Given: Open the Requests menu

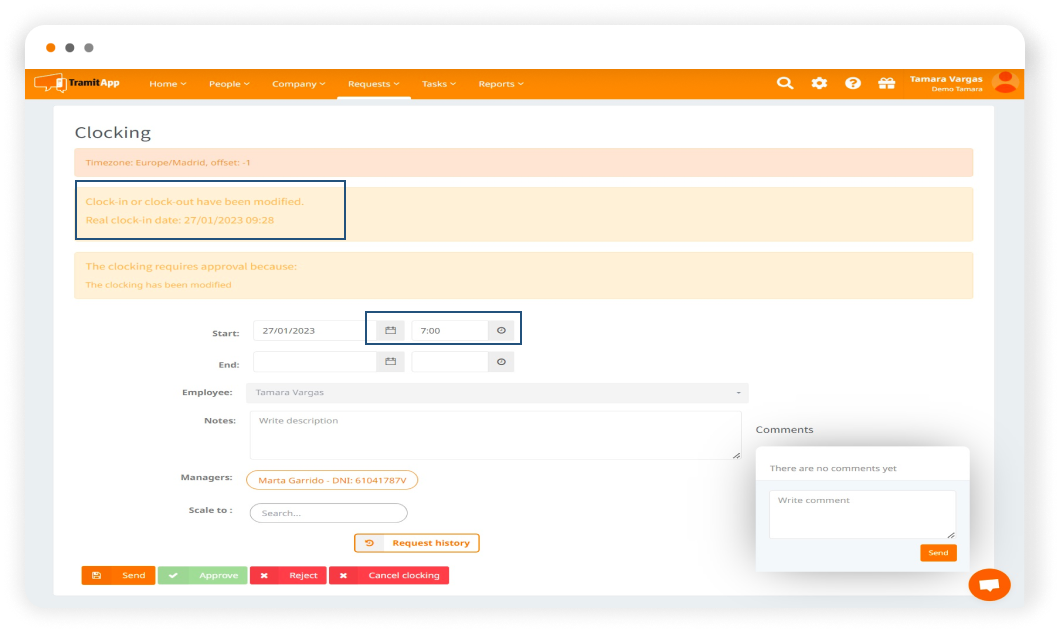Looking at the screenshot, I should coord(373,84).
